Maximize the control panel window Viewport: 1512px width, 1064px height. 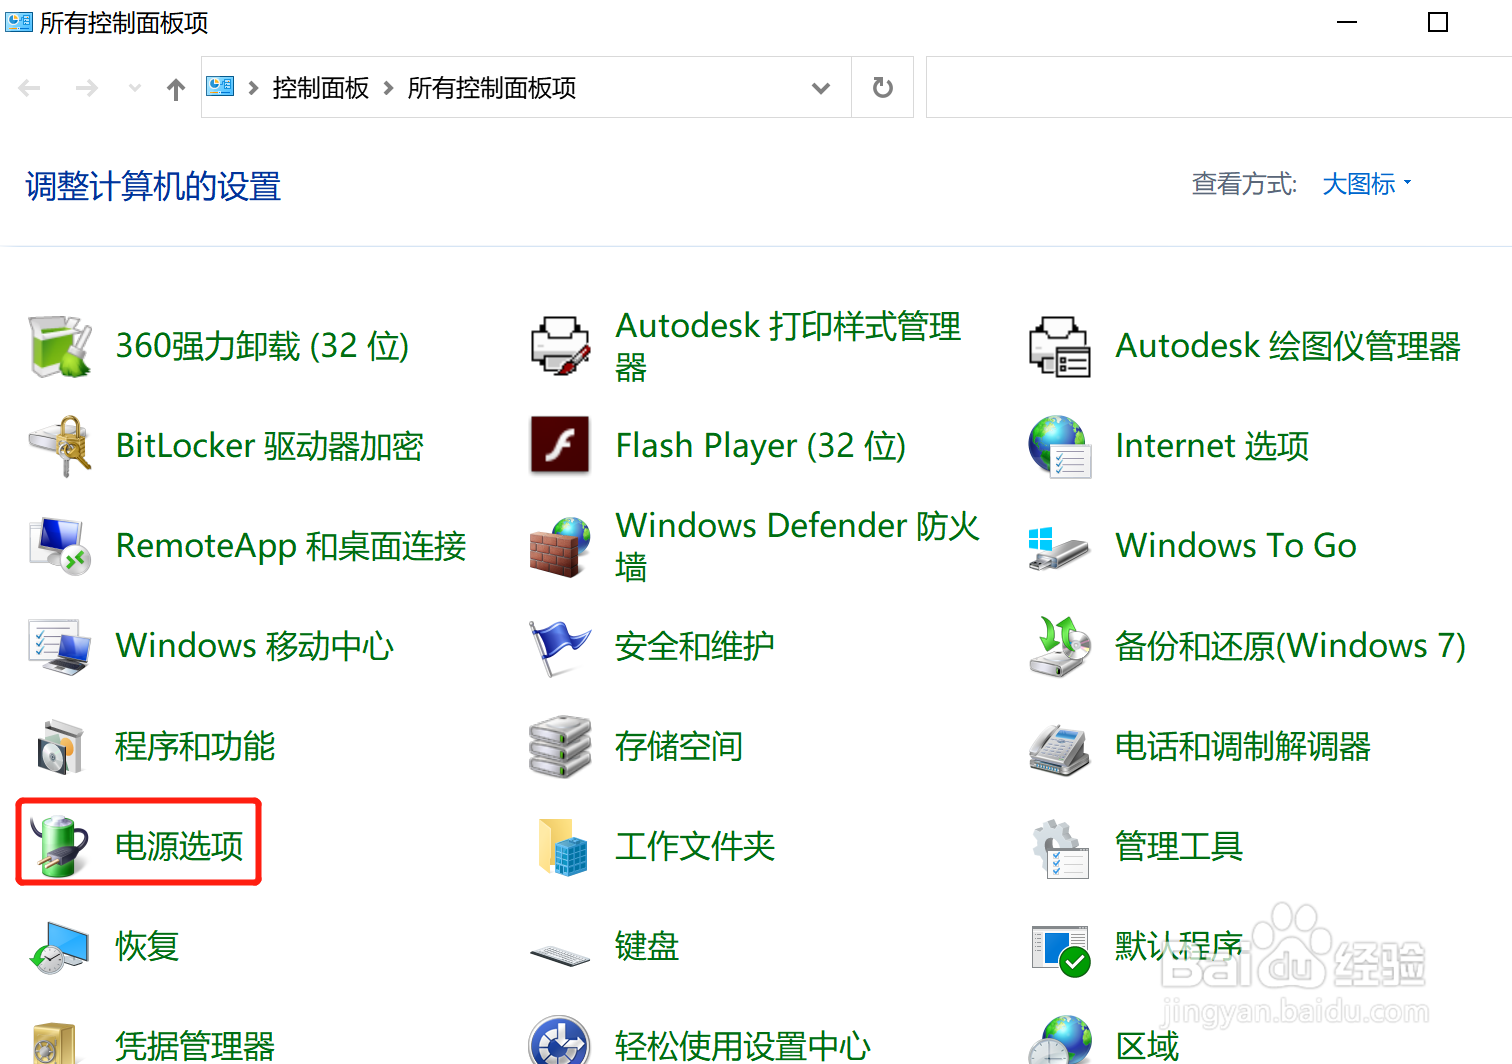(1438, 22)
